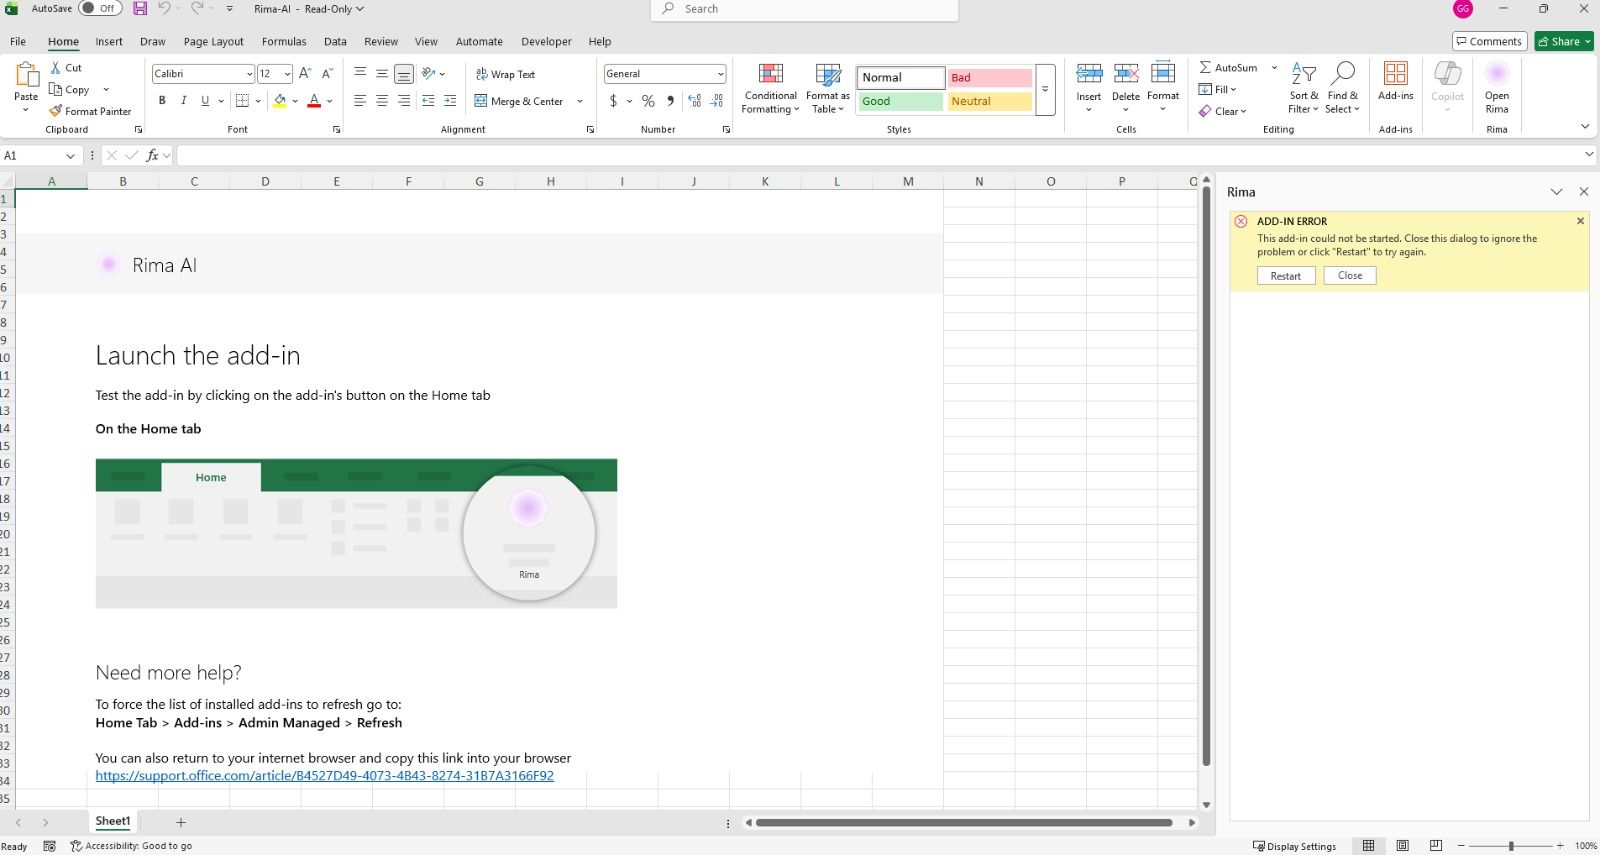
Task: Click in the Search box
Action: [x=805, y=9]
